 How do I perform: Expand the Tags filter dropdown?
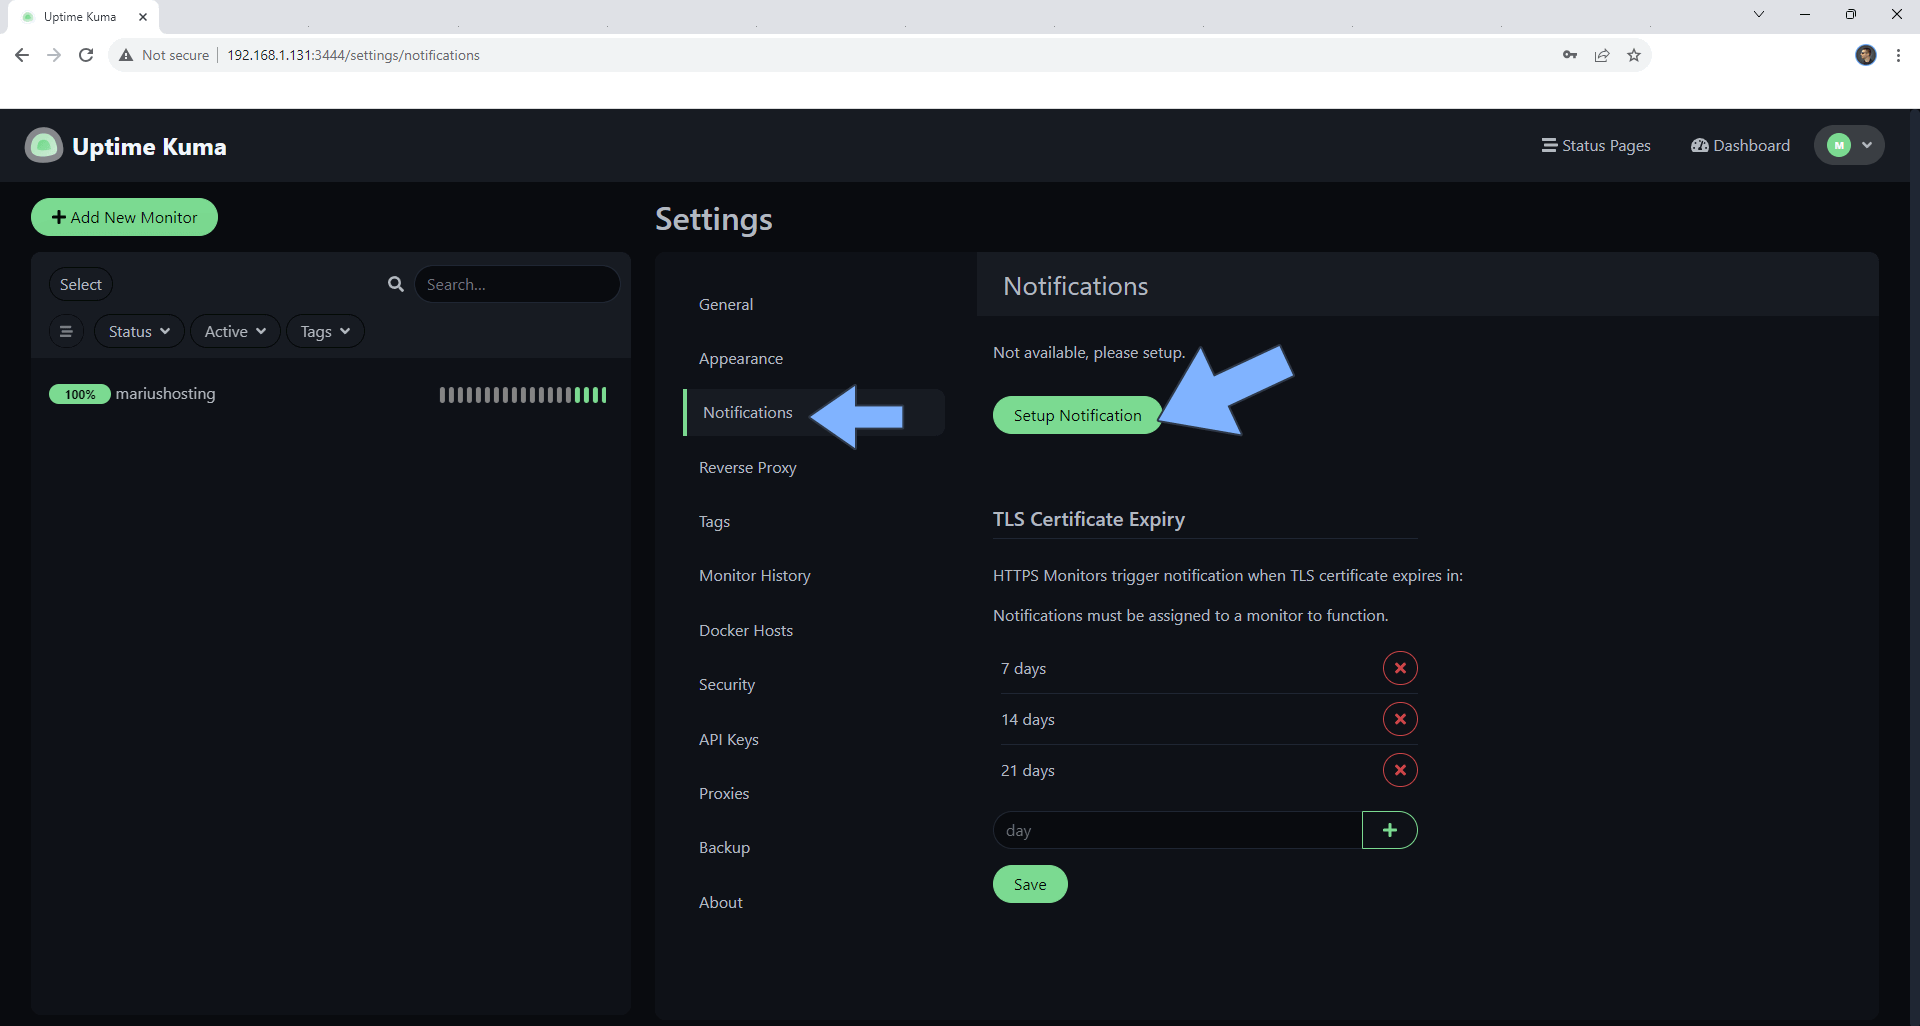[x=323, y=331]
